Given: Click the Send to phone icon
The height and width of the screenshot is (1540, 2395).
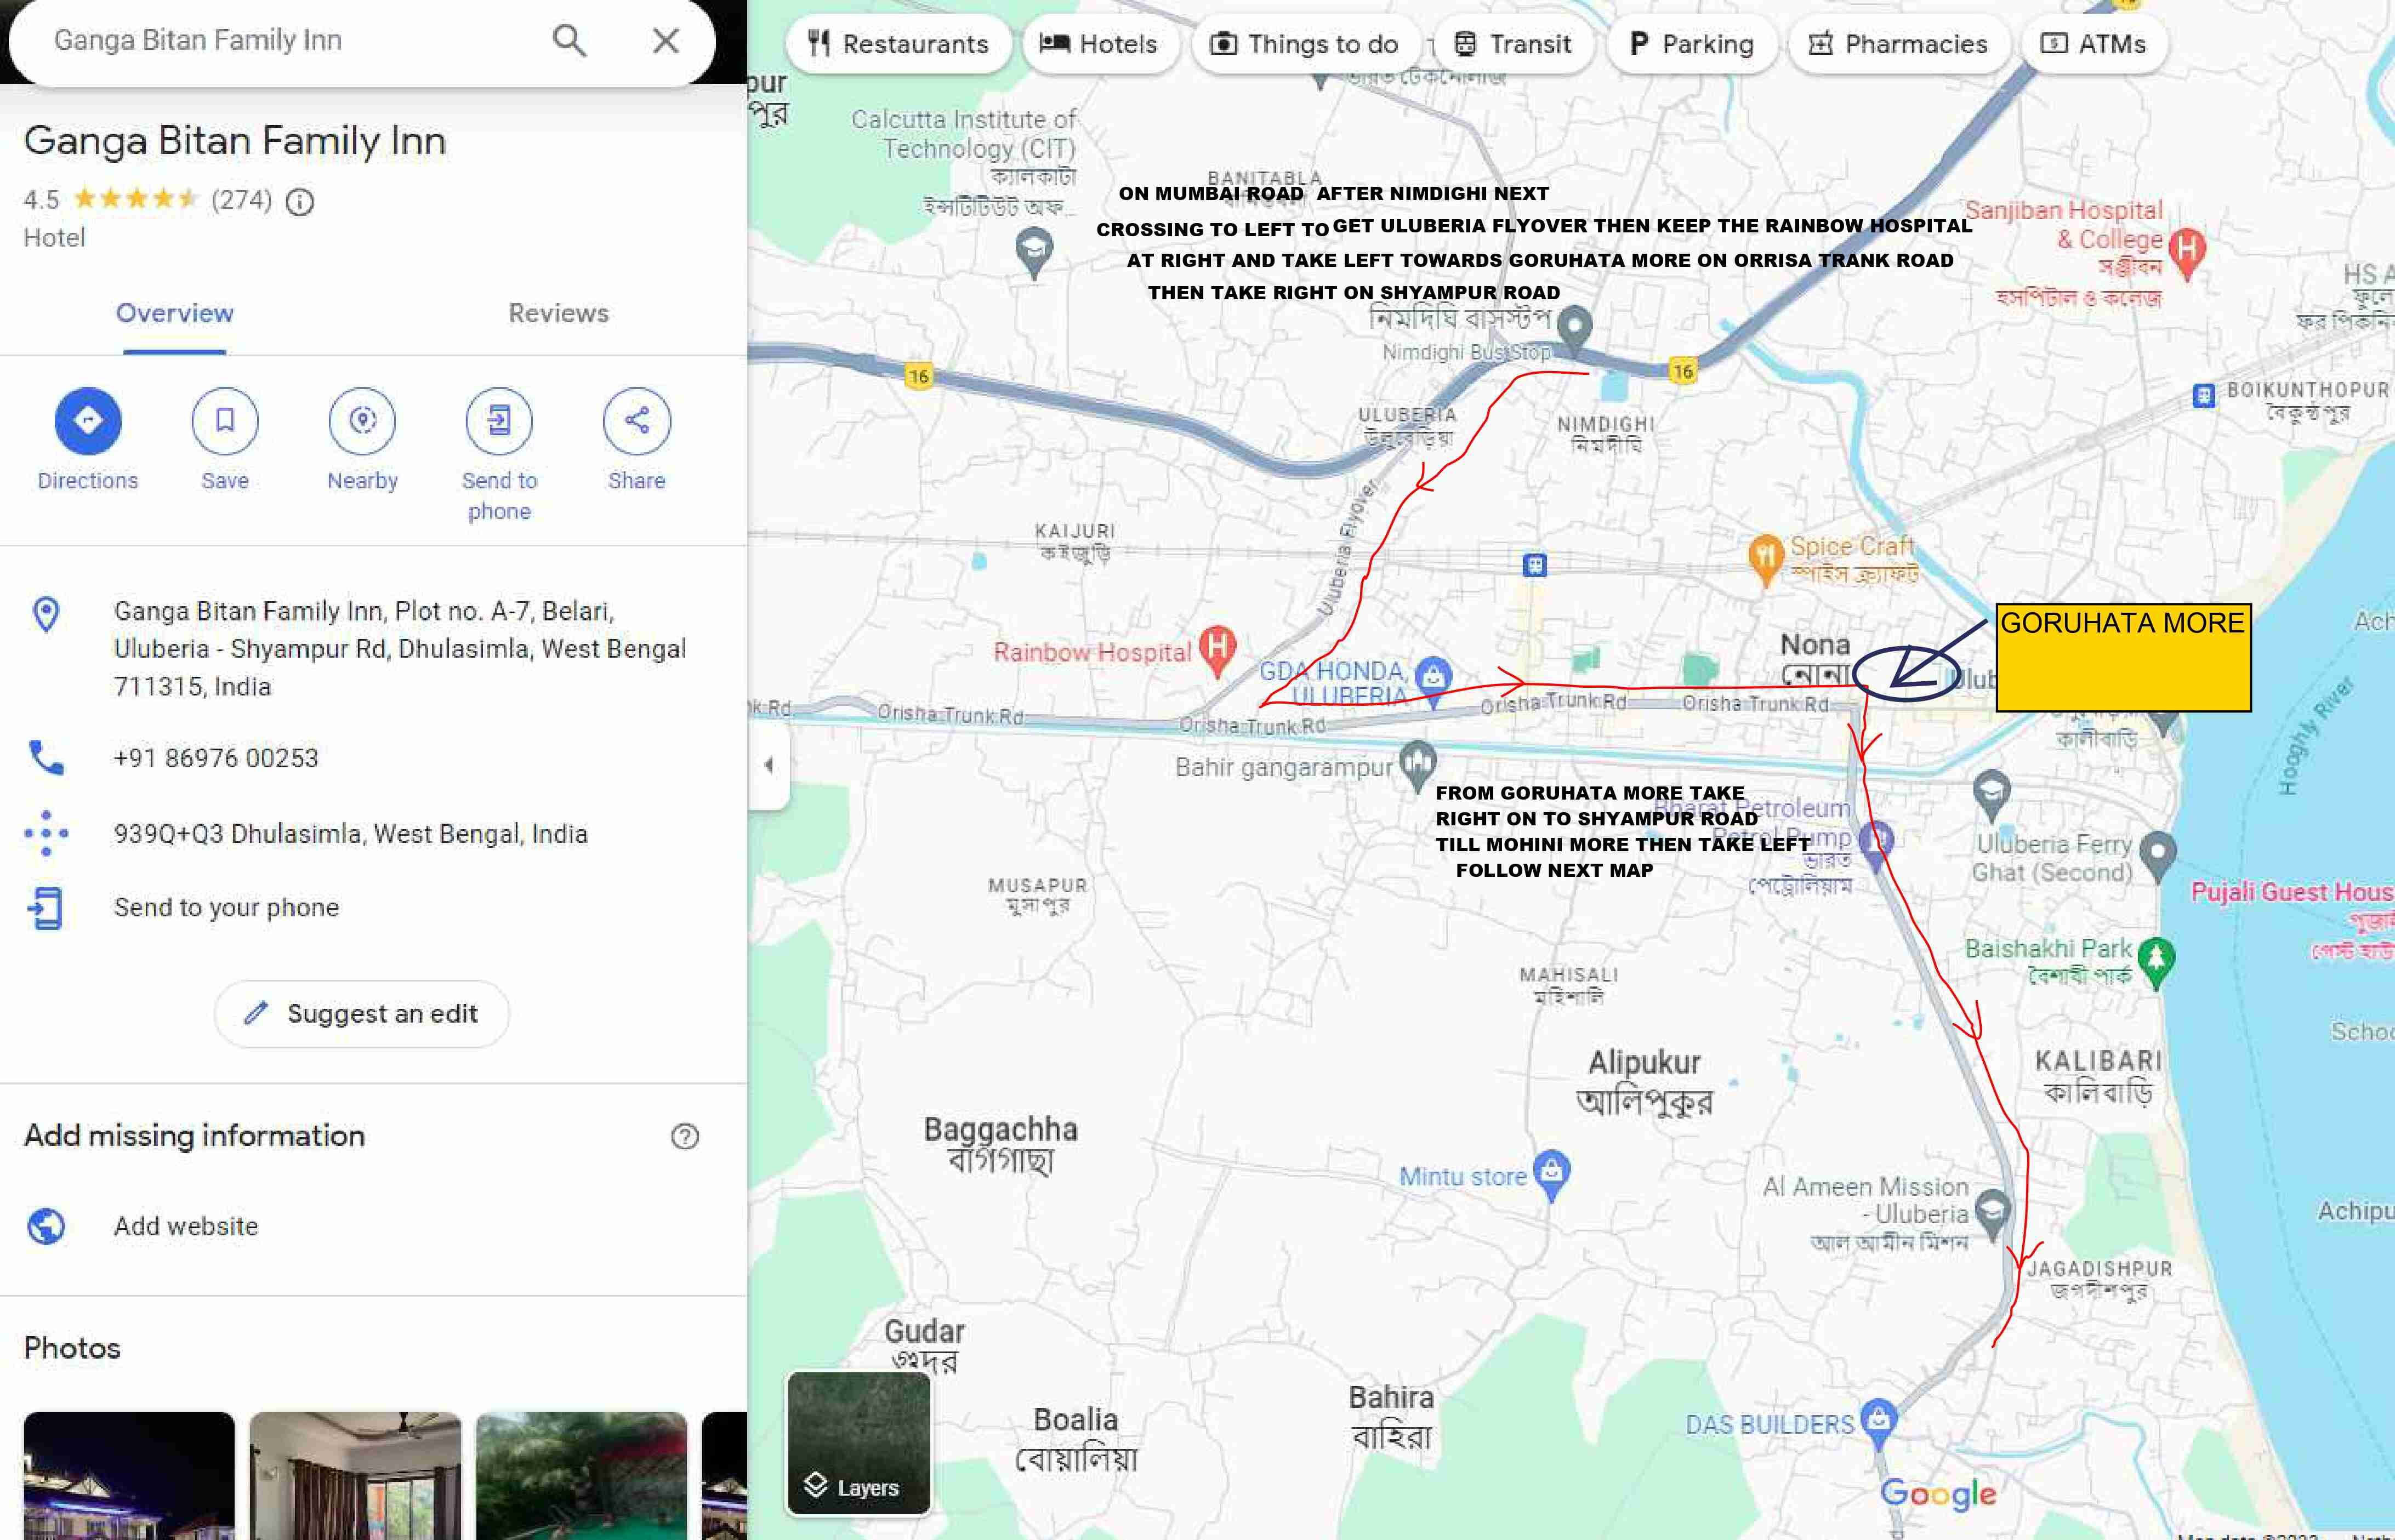Looking at the screenshot, I should pos(499,421).
